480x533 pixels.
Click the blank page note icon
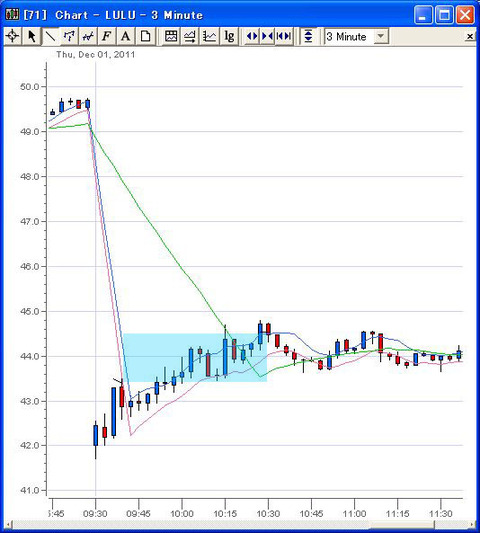tap(145, 36)
